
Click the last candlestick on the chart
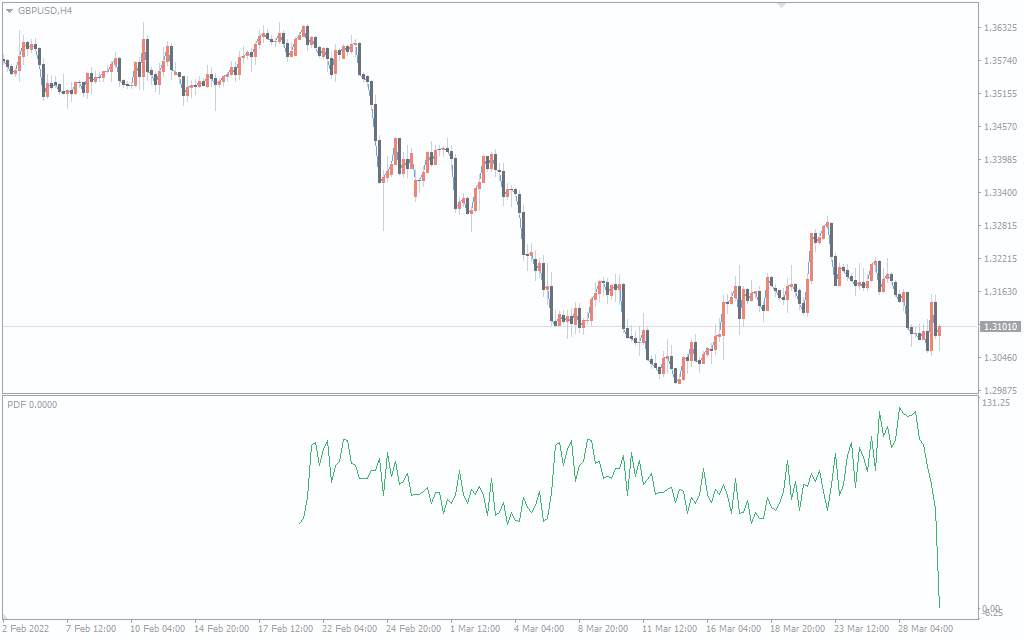(939, 331)
